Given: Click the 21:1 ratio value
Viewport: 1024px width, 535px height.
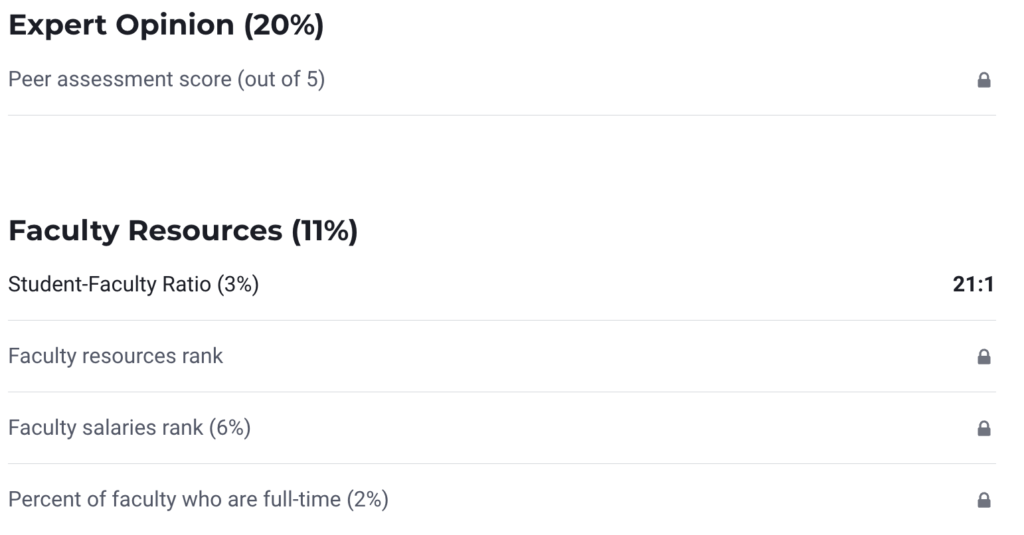Looking at the screenshot, I should (973, 285).
